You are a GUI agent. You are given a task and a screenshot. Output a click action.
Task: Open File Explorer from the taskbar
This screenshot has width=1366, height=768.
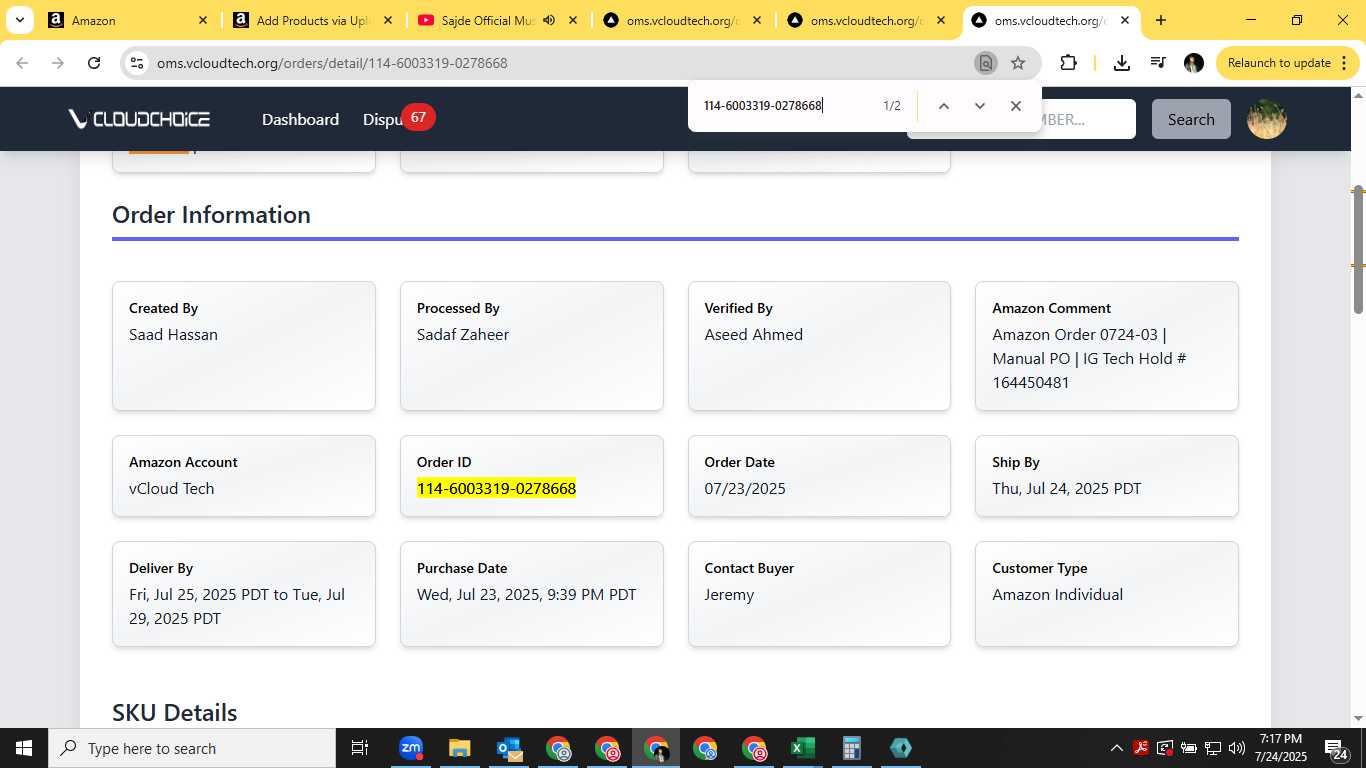click(459, 748)
